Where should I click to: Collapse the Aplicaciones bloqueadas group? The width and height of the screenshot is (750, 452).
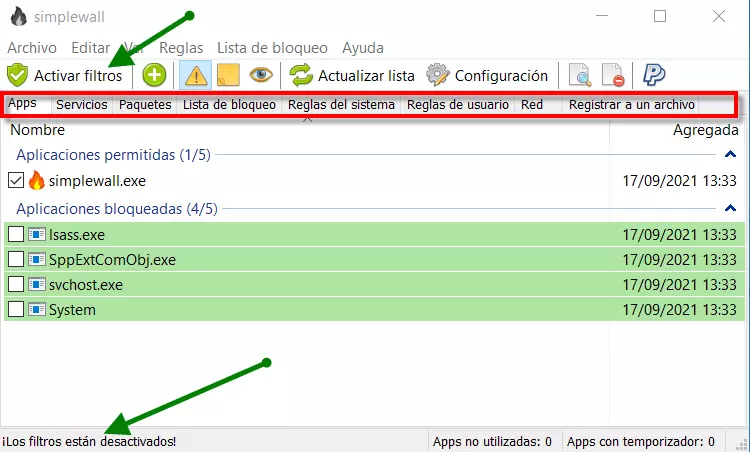[x=730, y=209]
